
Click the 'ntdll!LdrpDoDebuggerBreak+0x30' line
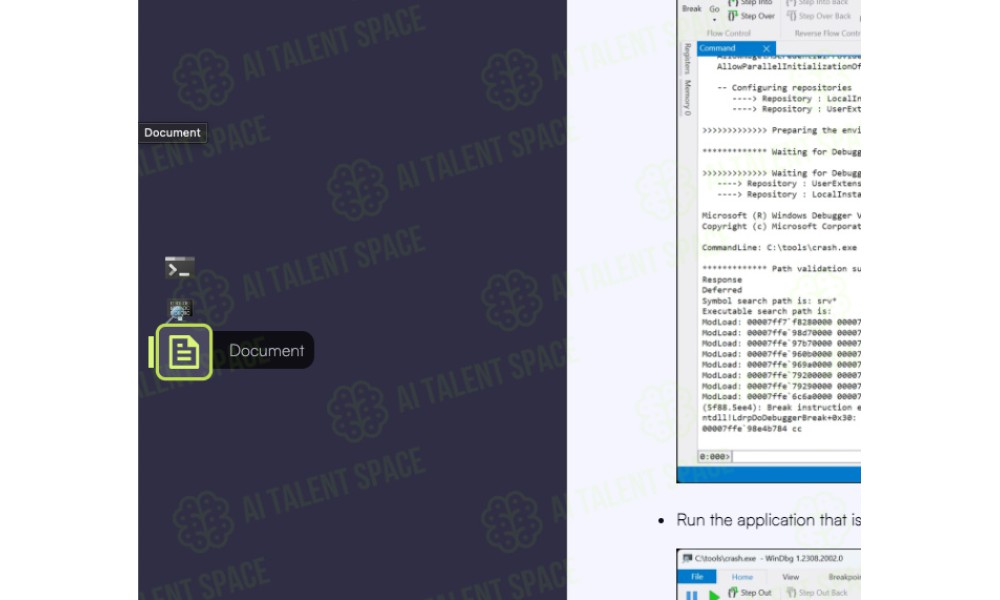click(x=779, y=418)
